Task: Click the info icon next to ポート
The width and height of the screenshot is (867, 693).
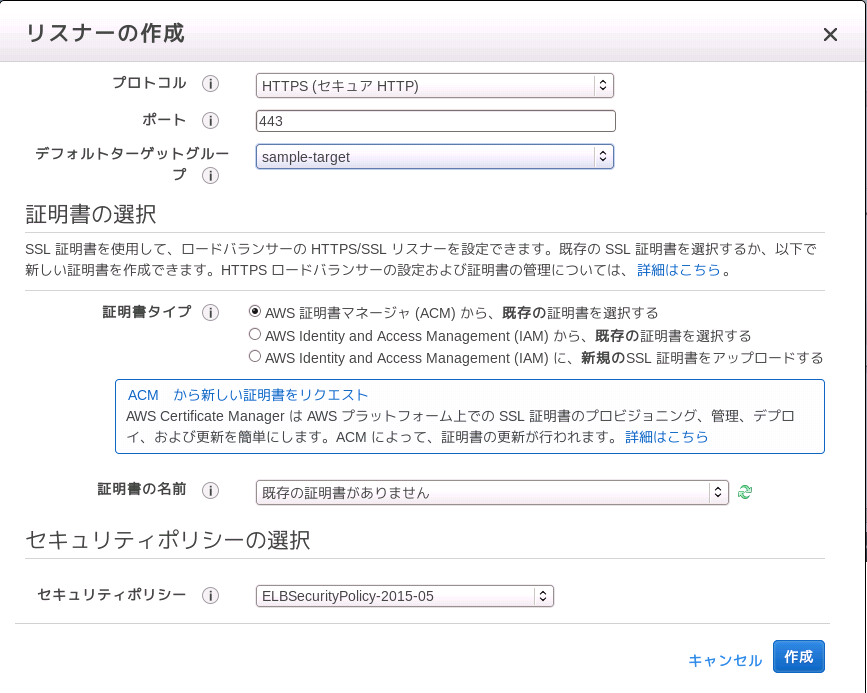Action: pos(210,121)
